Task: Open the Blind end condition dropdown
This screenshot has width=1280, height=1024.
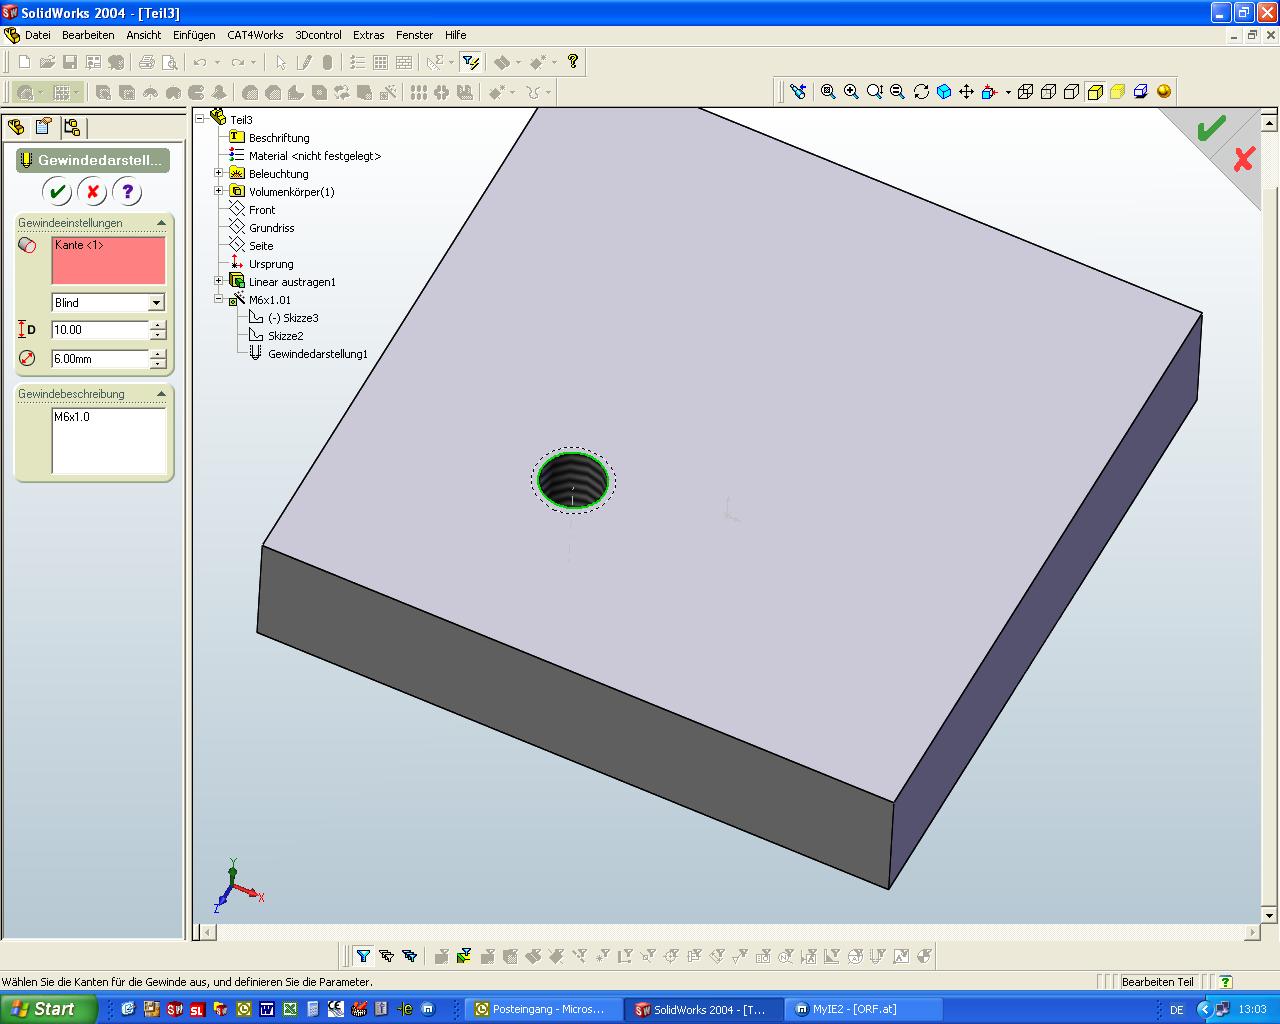Action: [x=156, y=303]
